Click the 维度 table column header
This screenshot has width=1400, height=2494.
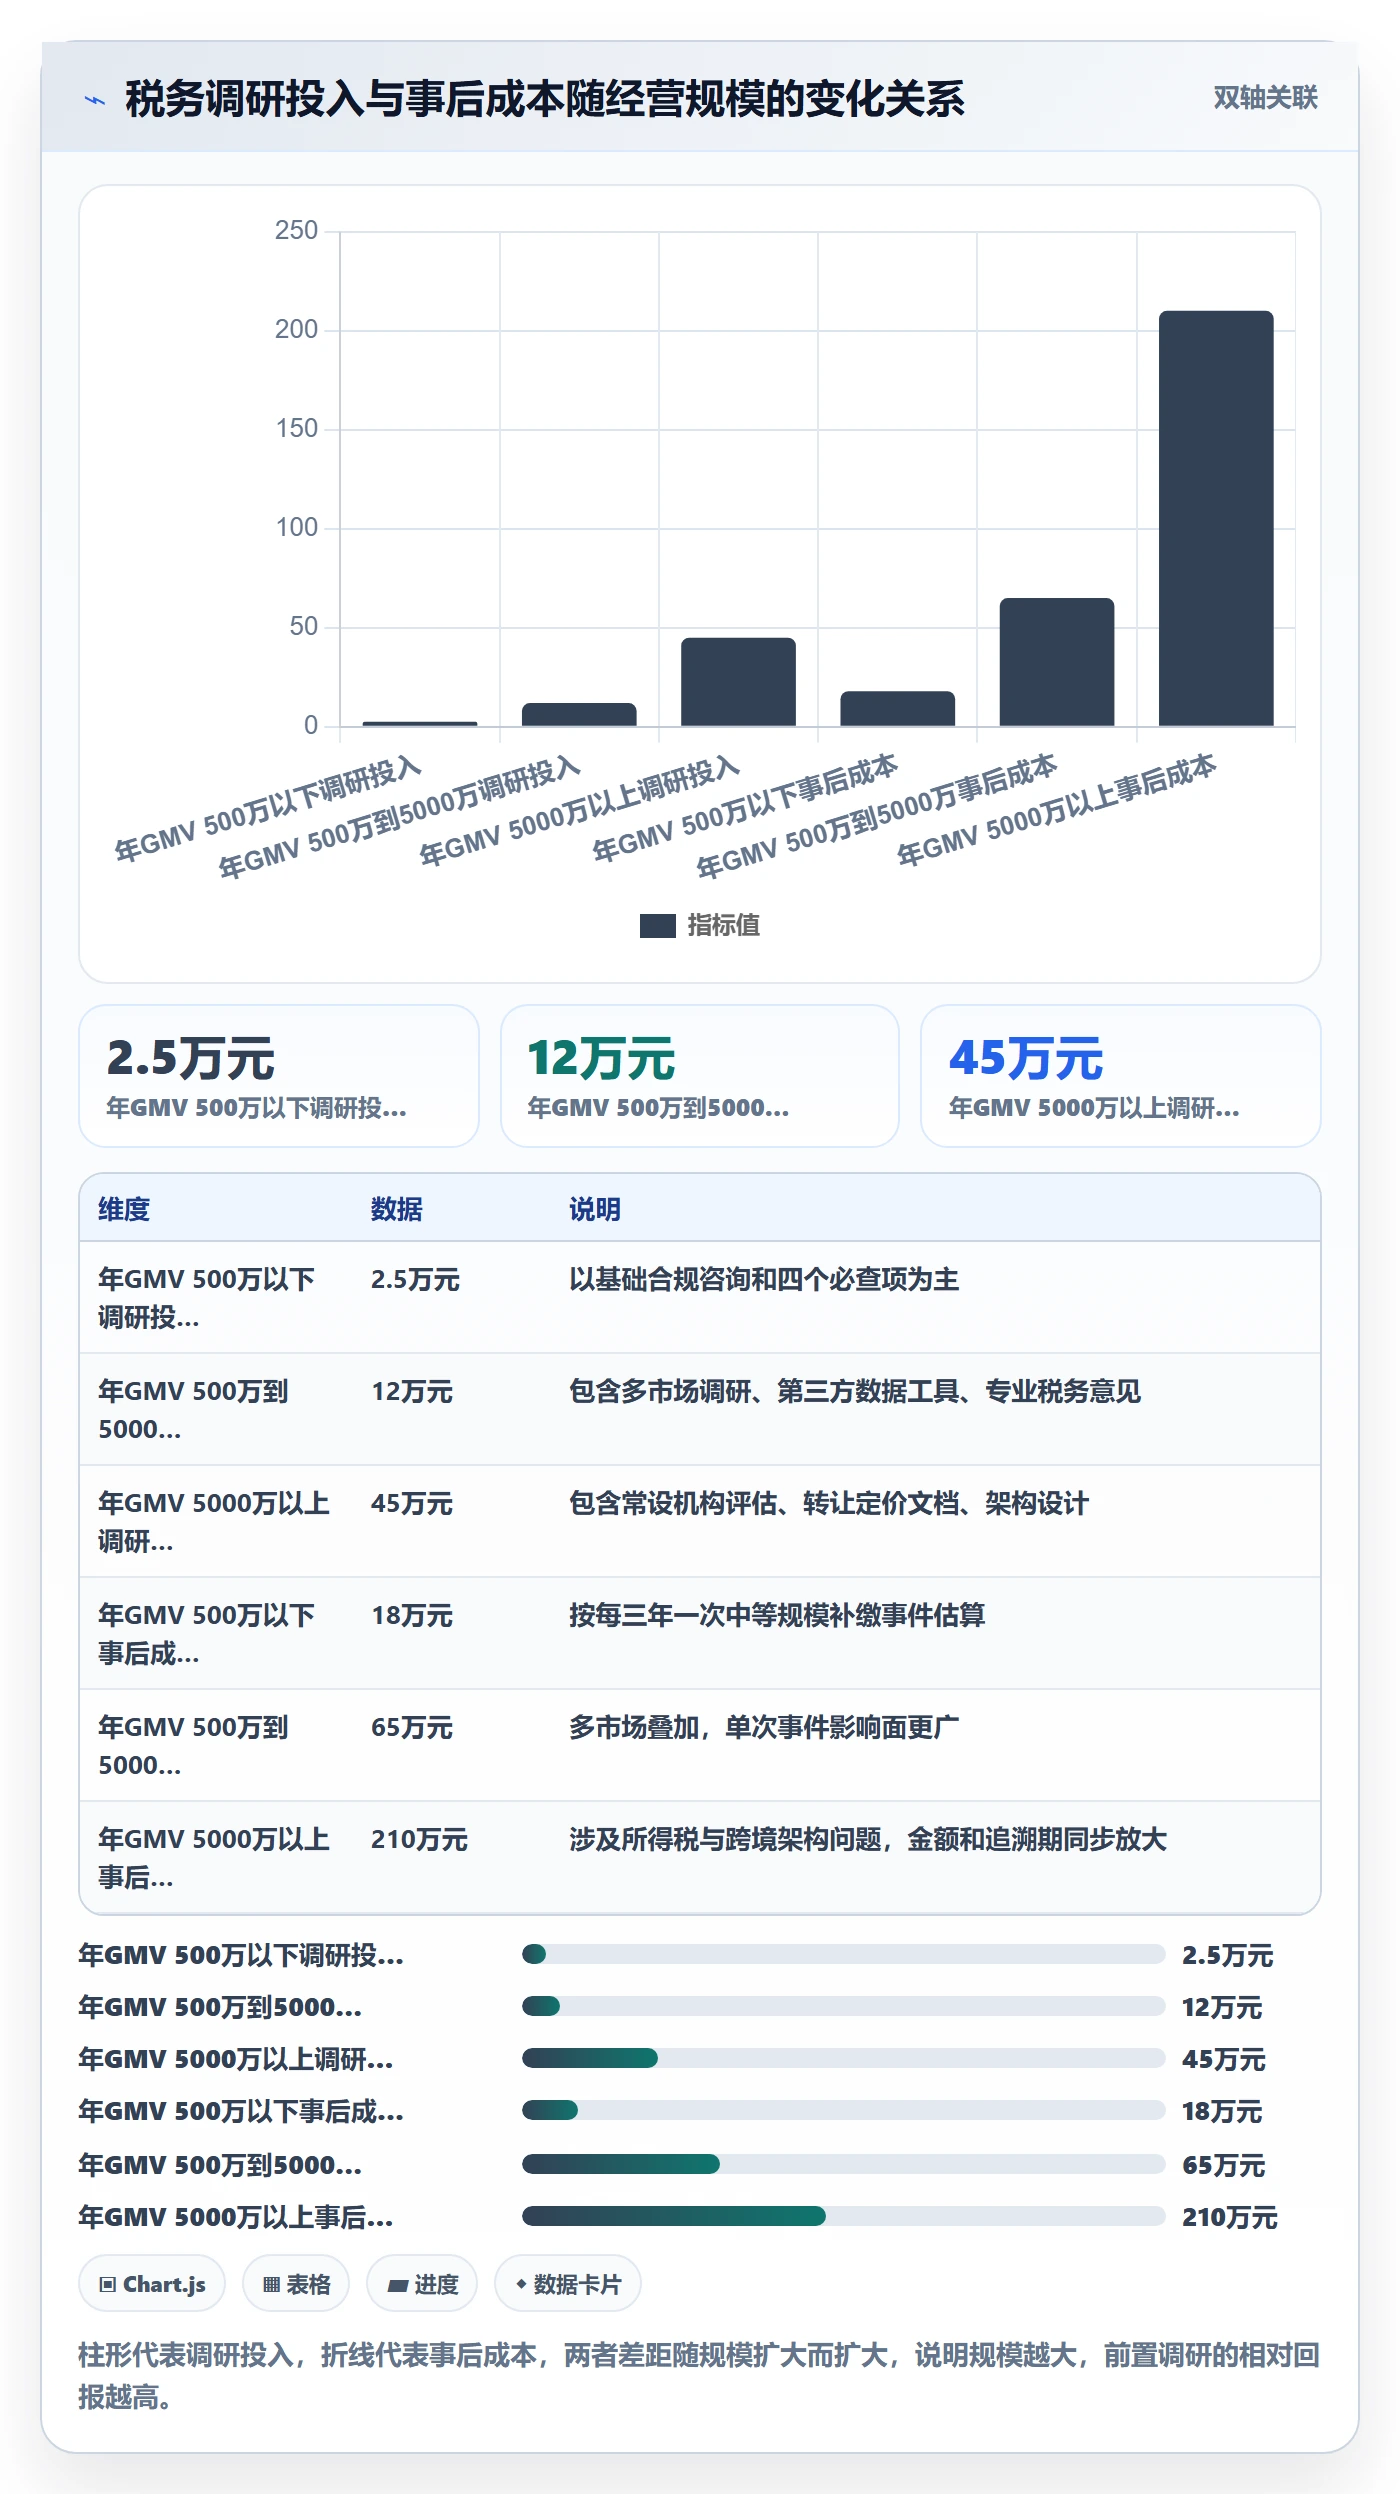point(124,1209)
